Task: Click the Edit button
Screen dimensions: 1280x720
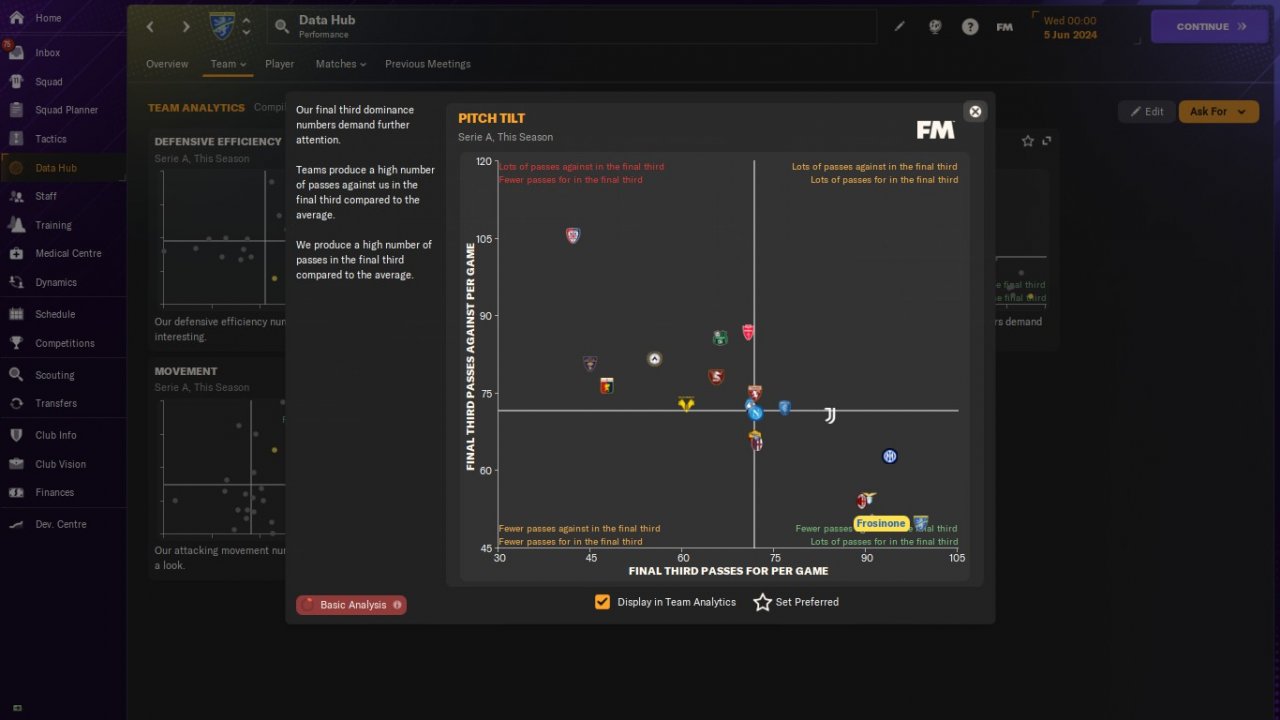Action: [x=1146, y=112]
